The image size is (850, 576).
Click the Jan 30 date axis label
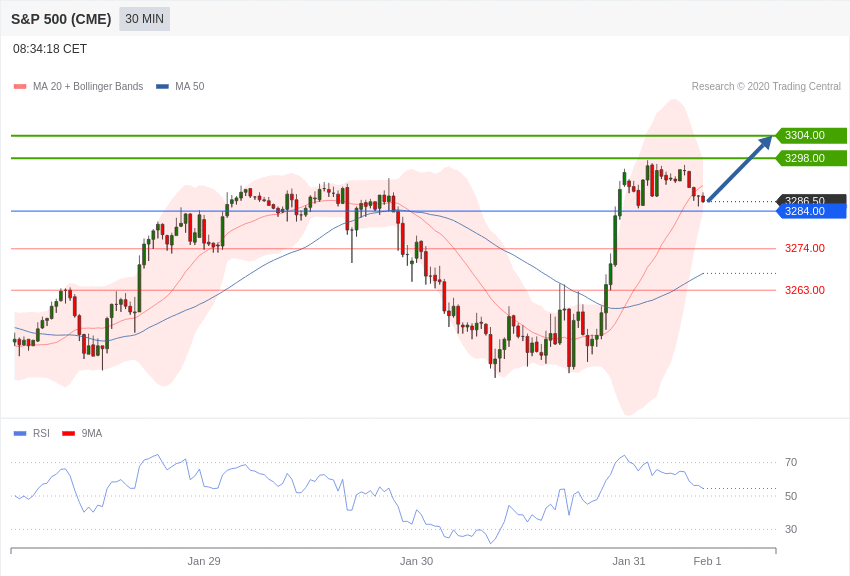416,561
